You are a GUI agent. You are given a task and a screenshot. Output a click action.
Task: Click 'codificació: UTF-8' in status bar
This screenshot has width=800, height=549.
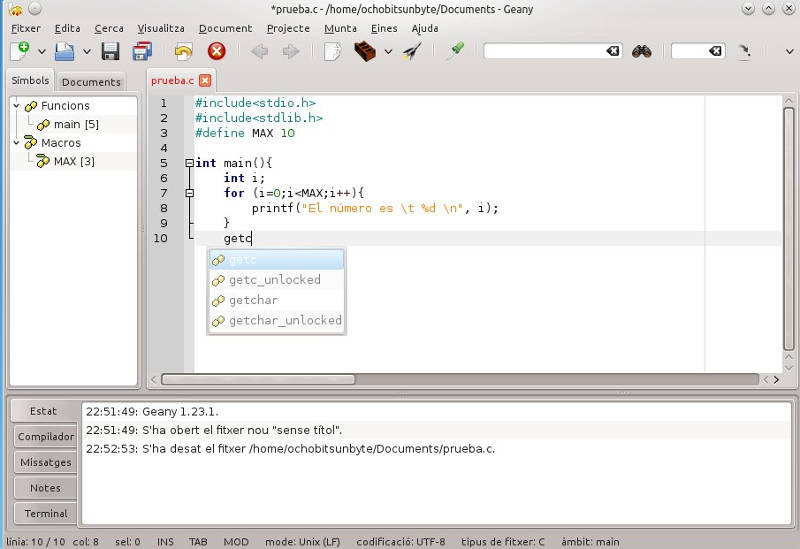(x=401, y=542)
